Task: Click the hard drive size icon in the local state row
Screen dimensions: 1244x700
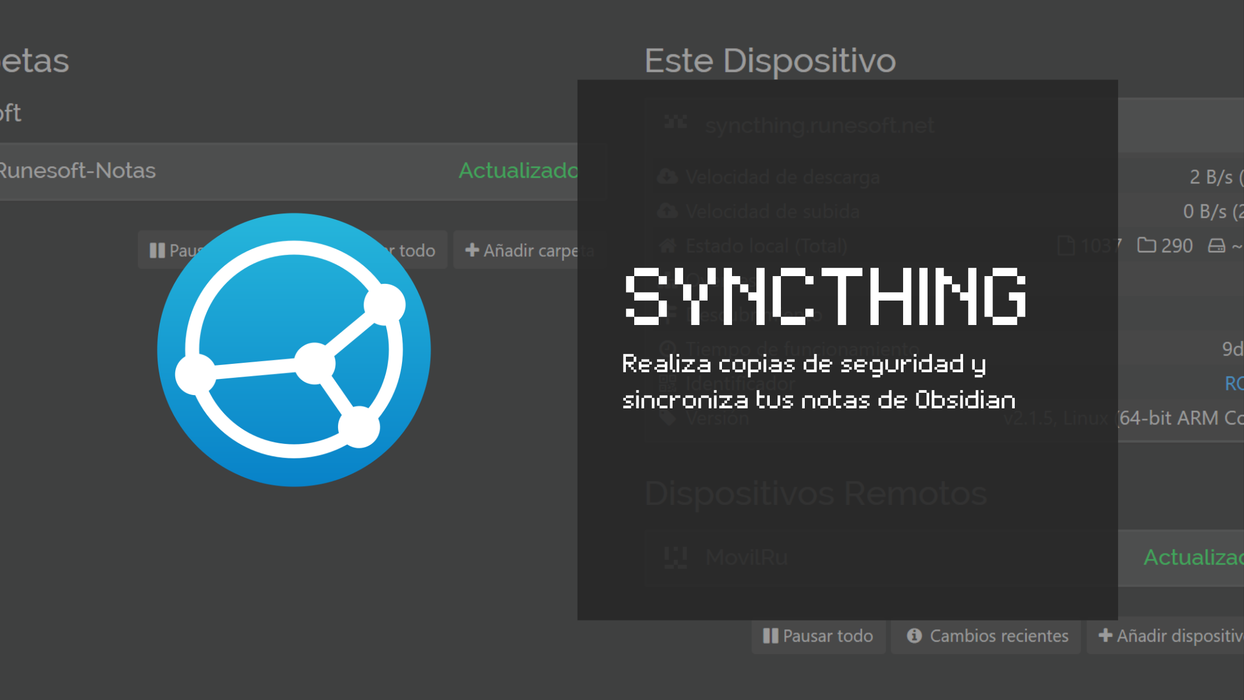Action: [x=1217, y=245]
